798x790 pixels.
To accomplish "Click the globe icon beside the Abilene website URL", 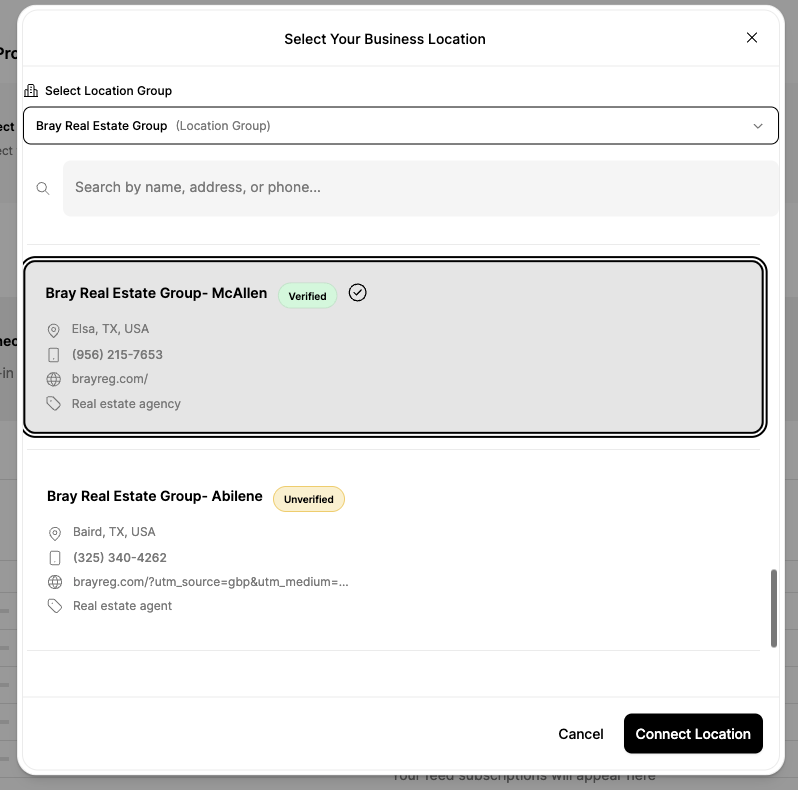I will point(55,582).
